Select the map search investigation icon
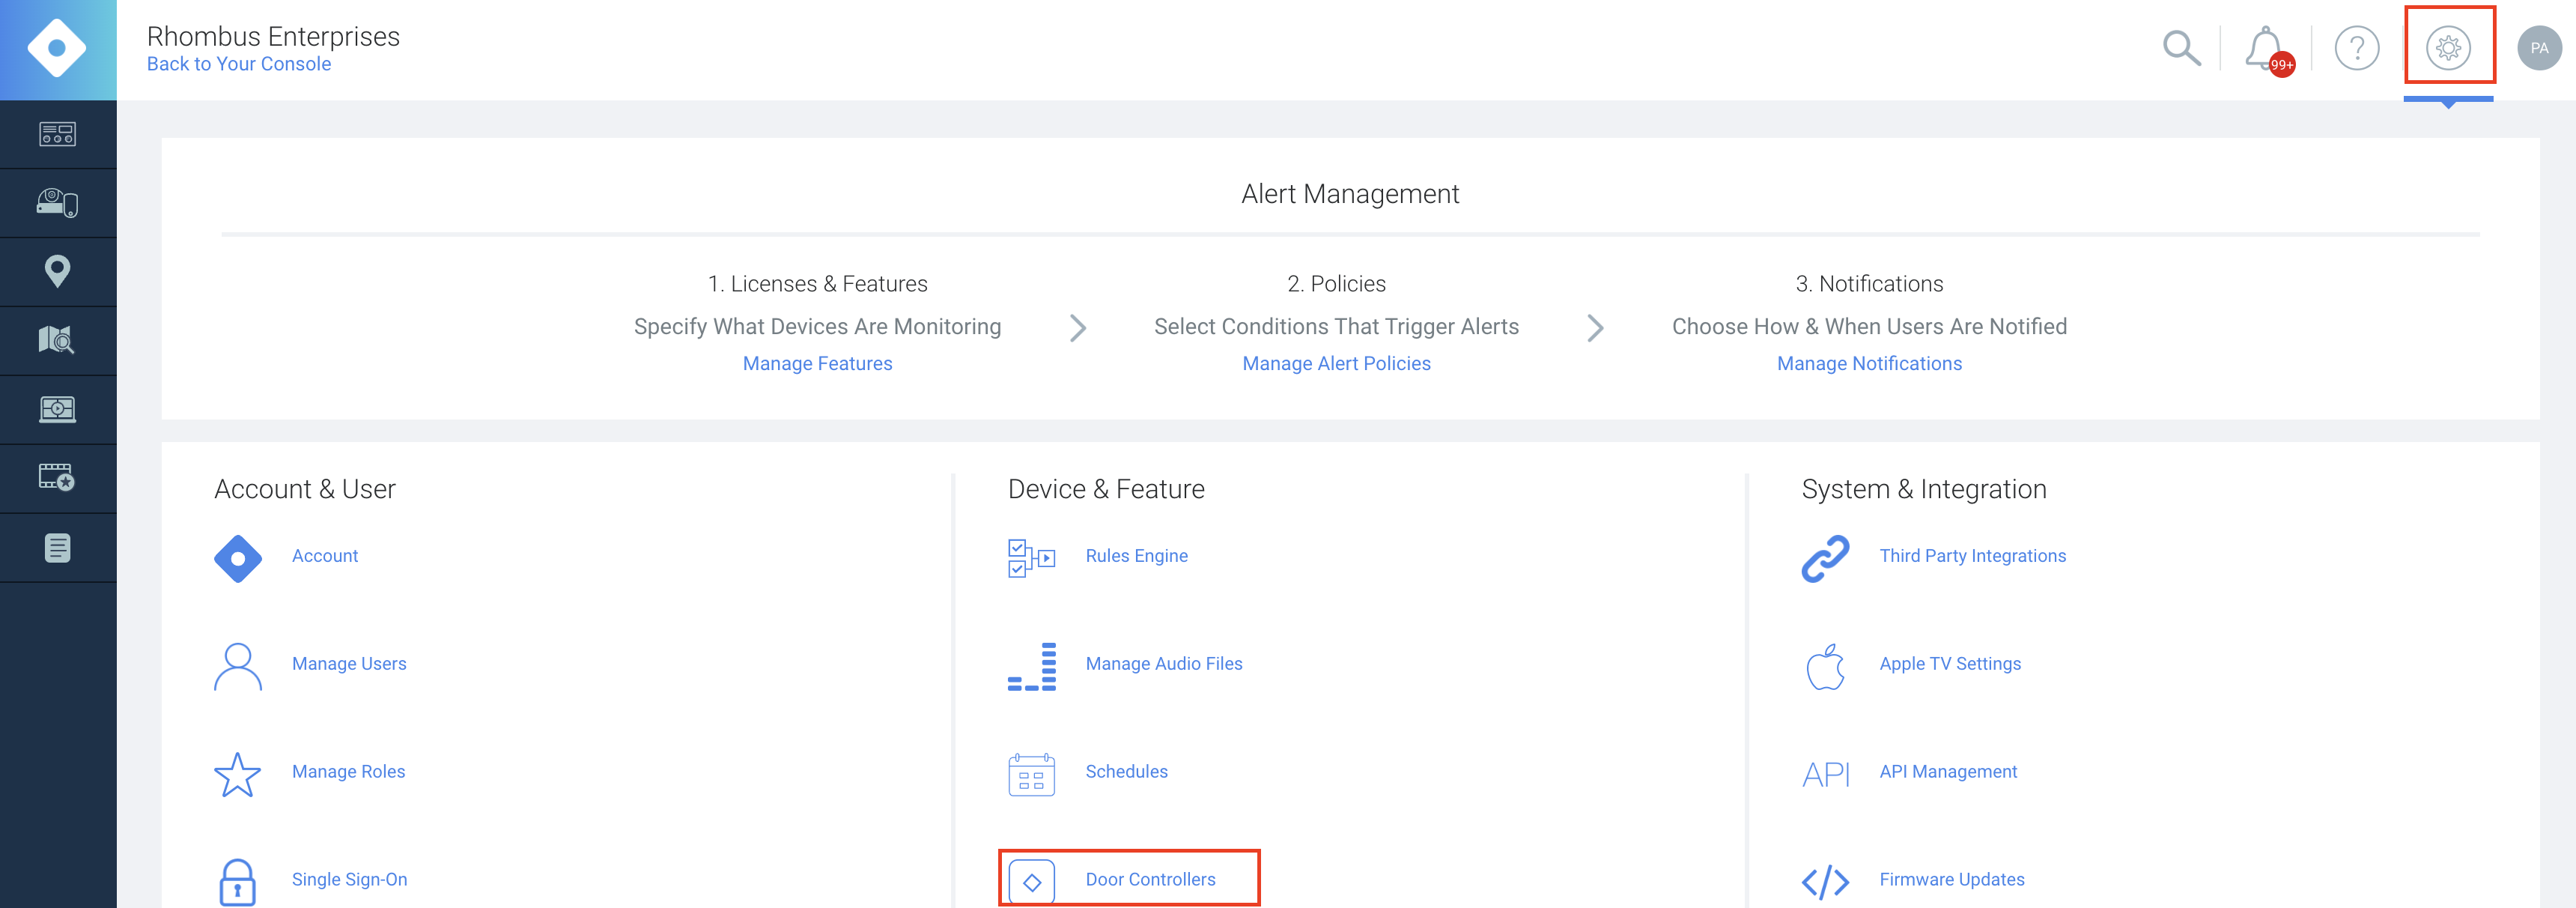 [57, 340]
